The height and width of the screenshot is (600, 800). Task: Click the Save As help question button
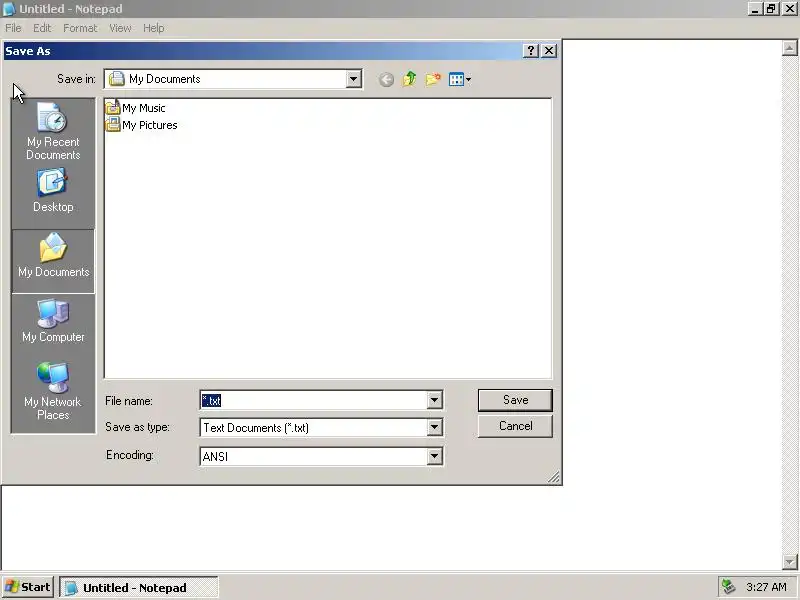[531, 51]
